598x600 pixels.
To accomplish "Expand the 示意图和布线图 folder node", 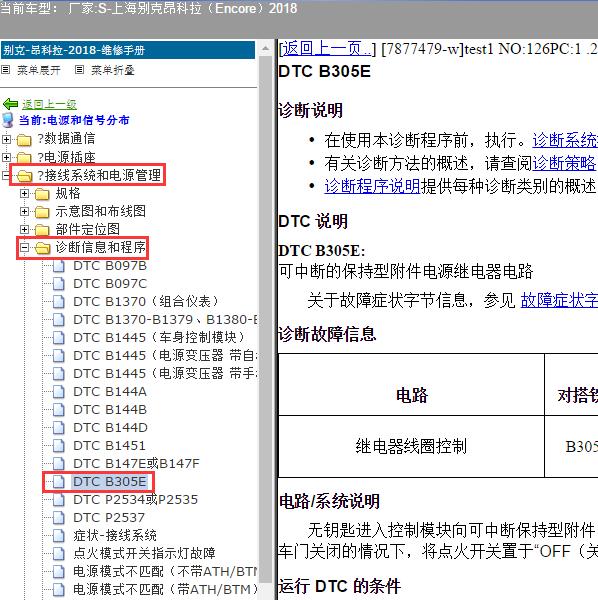I will 24,211.
